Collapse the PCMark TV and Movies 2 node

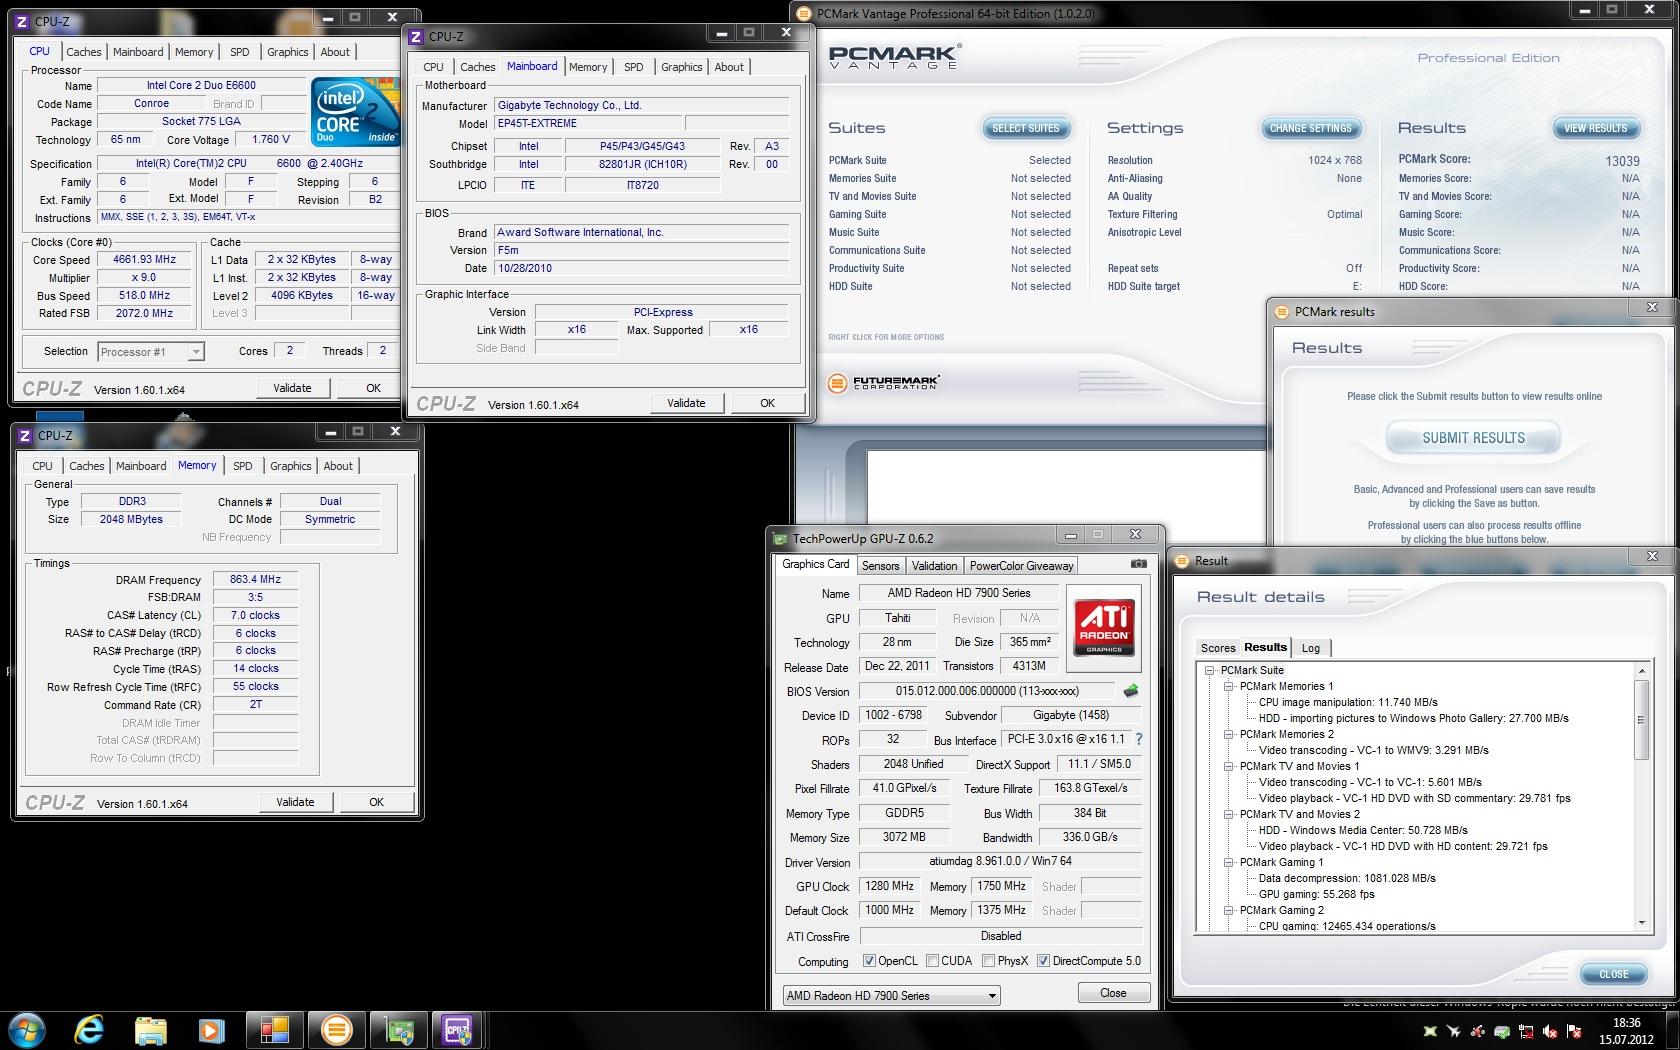click(x=1228, y=814)
